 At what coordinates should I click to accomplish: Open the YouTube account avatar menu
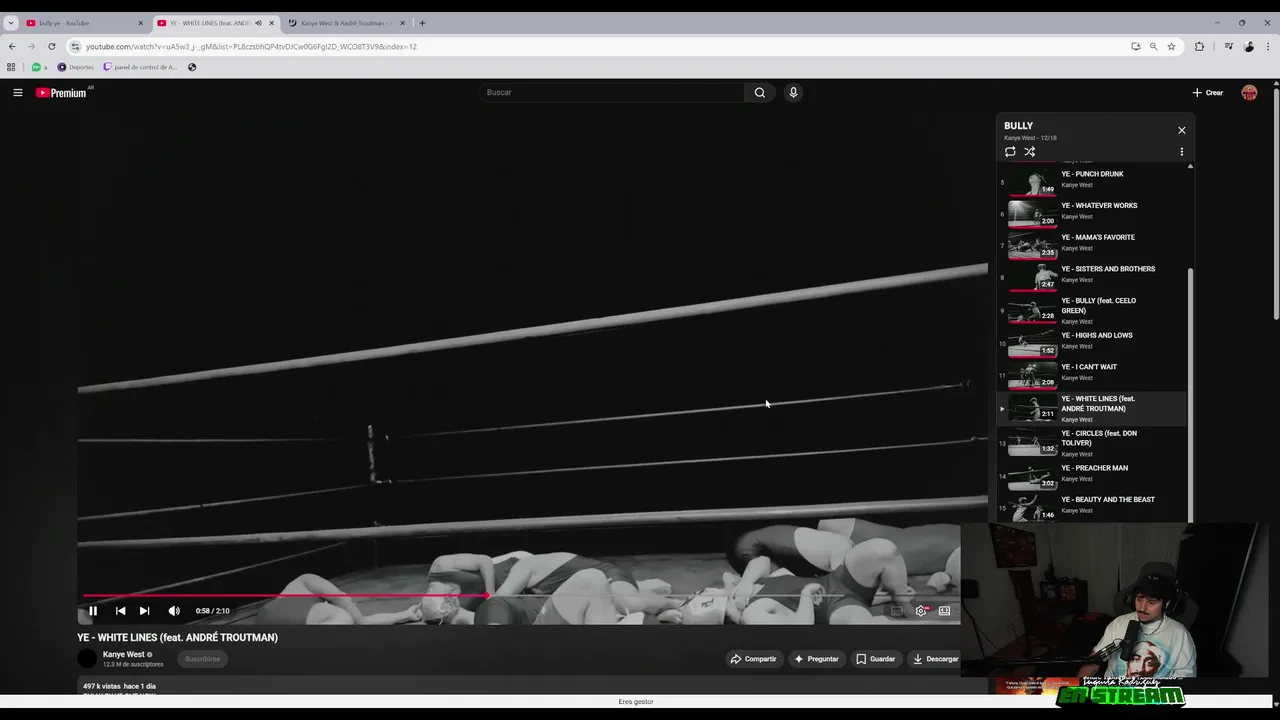[x=1249, y=92]
